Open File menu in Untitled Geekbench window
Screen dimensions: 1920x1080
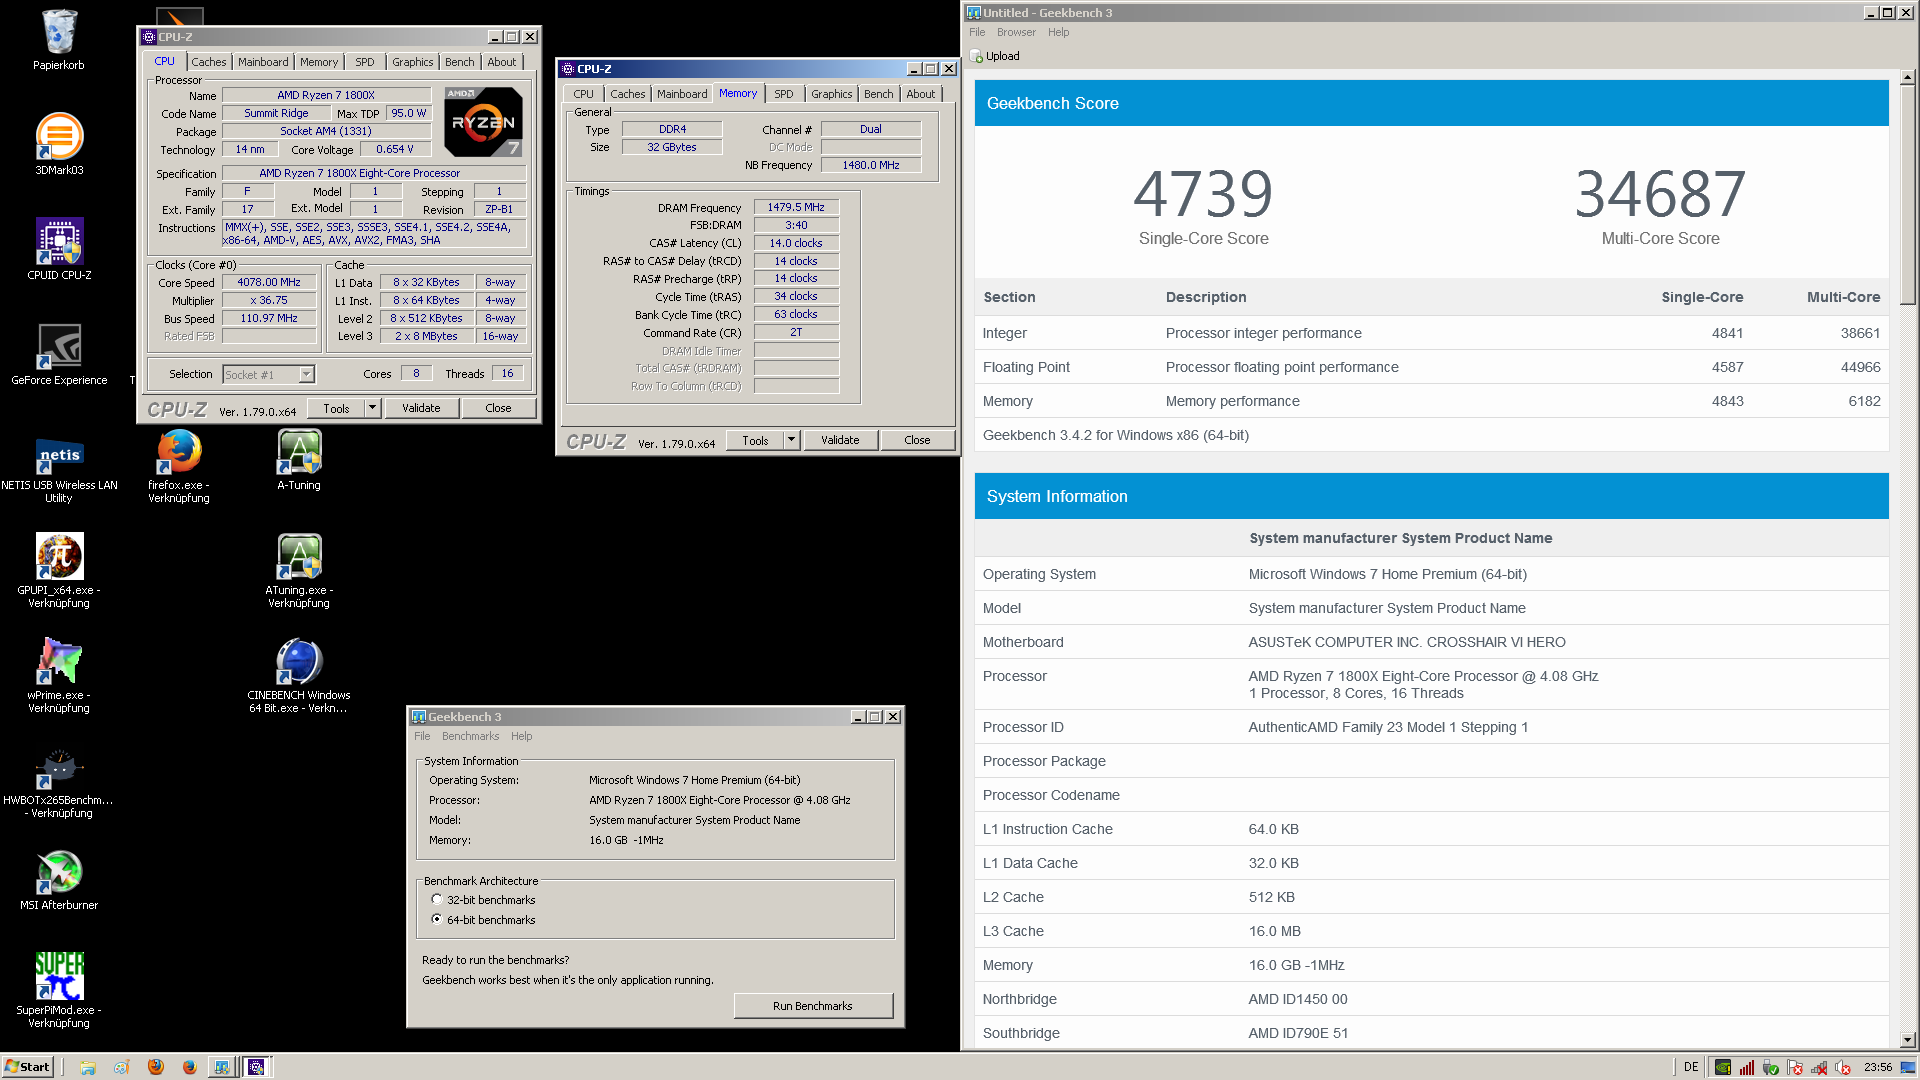(x=977, y=32)
